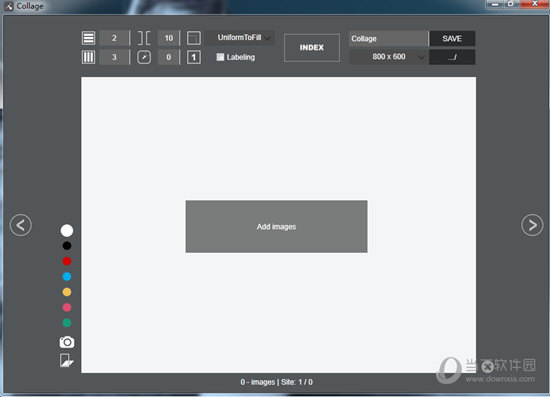
Task: Click the rounded corner radius icon
Action: click(144, 57)
